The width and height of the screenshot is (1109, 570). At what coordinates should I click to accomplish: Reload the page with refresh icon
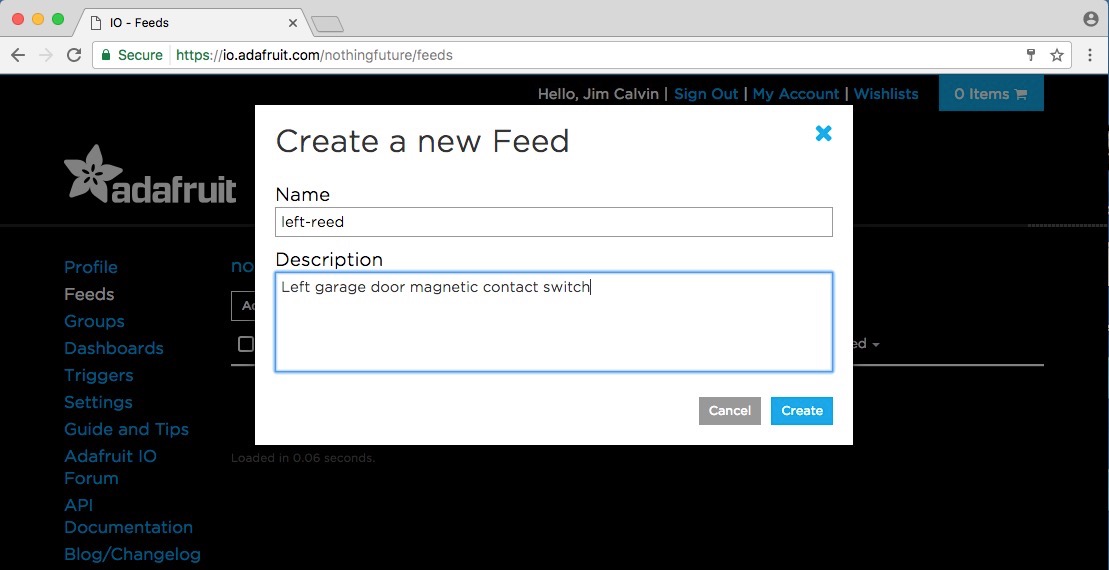coord(74,55)
